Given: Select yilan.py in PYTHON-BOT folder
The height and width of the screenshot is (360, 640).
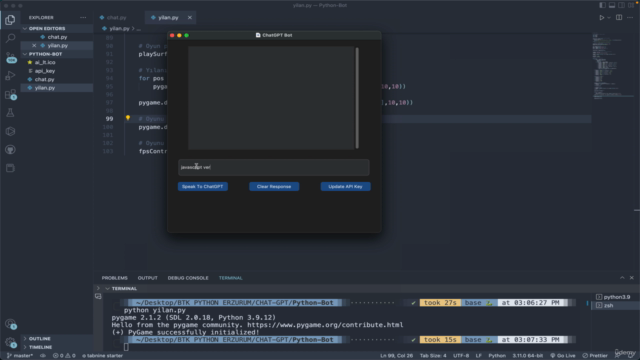Looking at the screenshot, I should [x=45, y=88].
